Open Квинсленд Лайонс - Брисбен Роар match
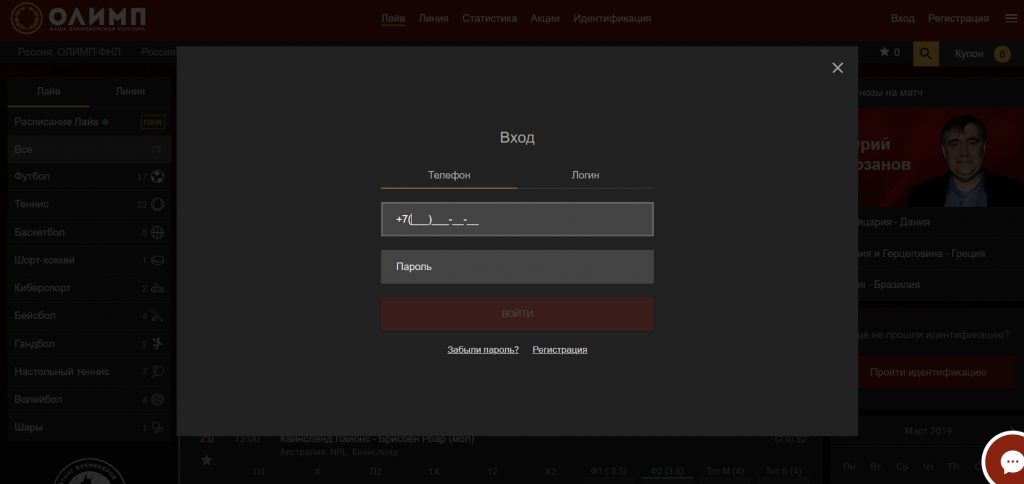The height and width of the screenshot is (484, 1024). pos(377,439)
